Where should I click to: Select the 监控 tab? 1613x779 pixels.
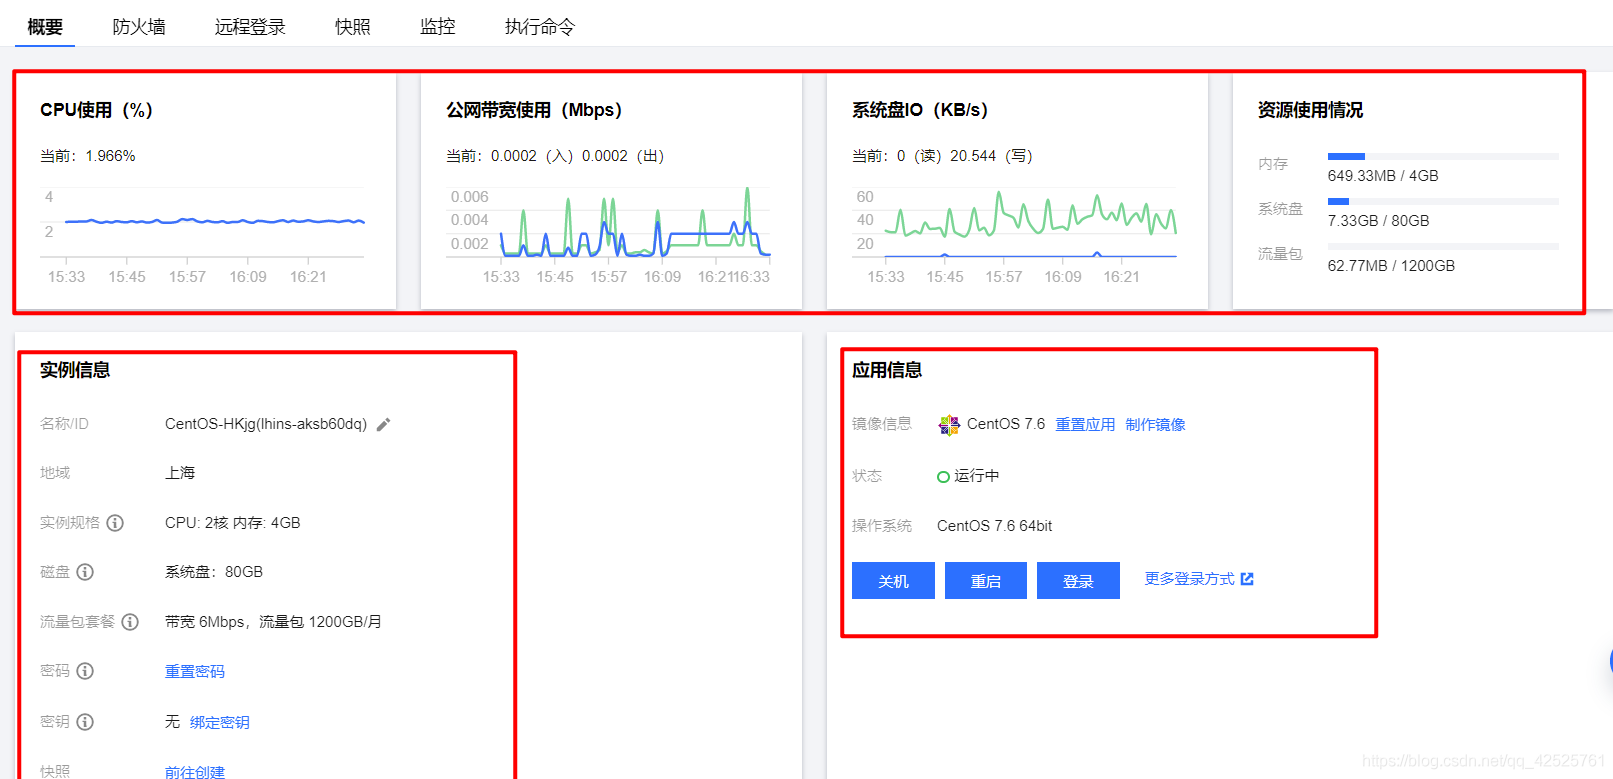(438, 27)
